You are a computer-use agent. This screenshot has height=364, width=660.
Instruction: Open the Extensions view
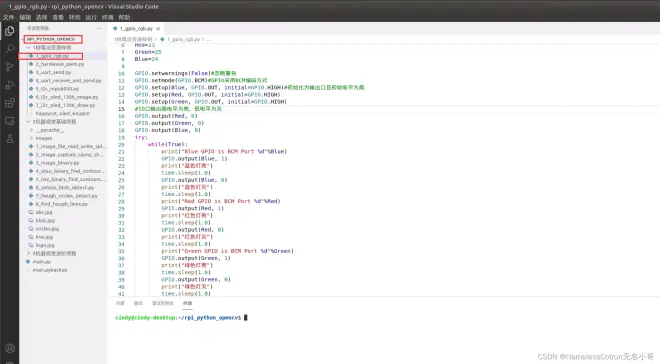9,103
